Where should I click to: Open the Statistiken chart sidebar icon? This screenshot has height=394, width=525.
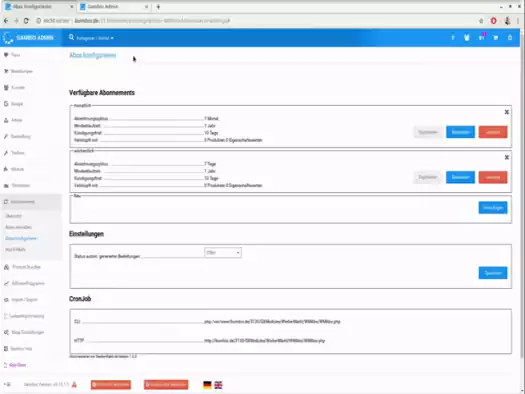point(6,185)
